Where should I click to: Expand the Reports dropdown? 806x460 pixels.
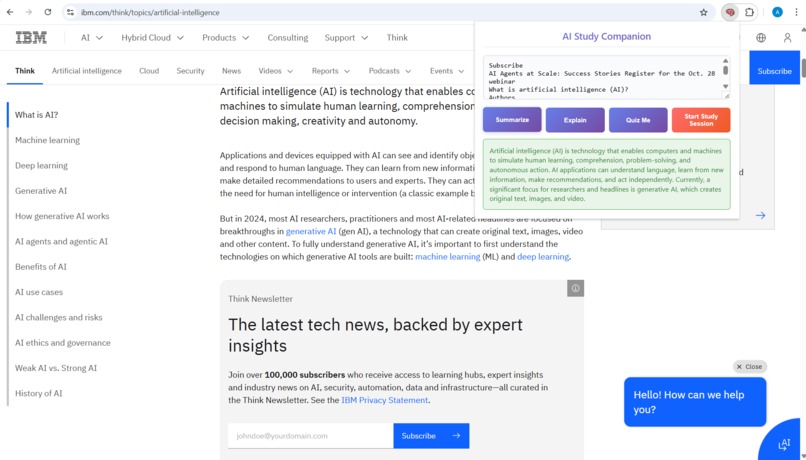tap(331, 71)
